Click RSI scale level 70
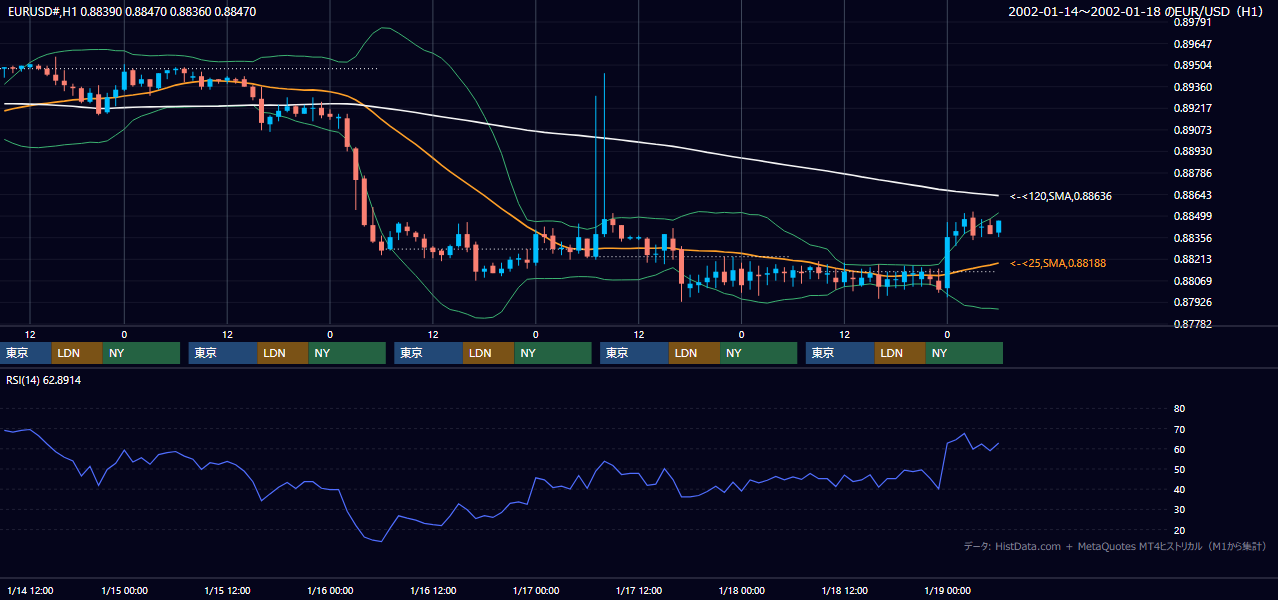Screen dimensions: 1278x600 tap(1179, 429)
